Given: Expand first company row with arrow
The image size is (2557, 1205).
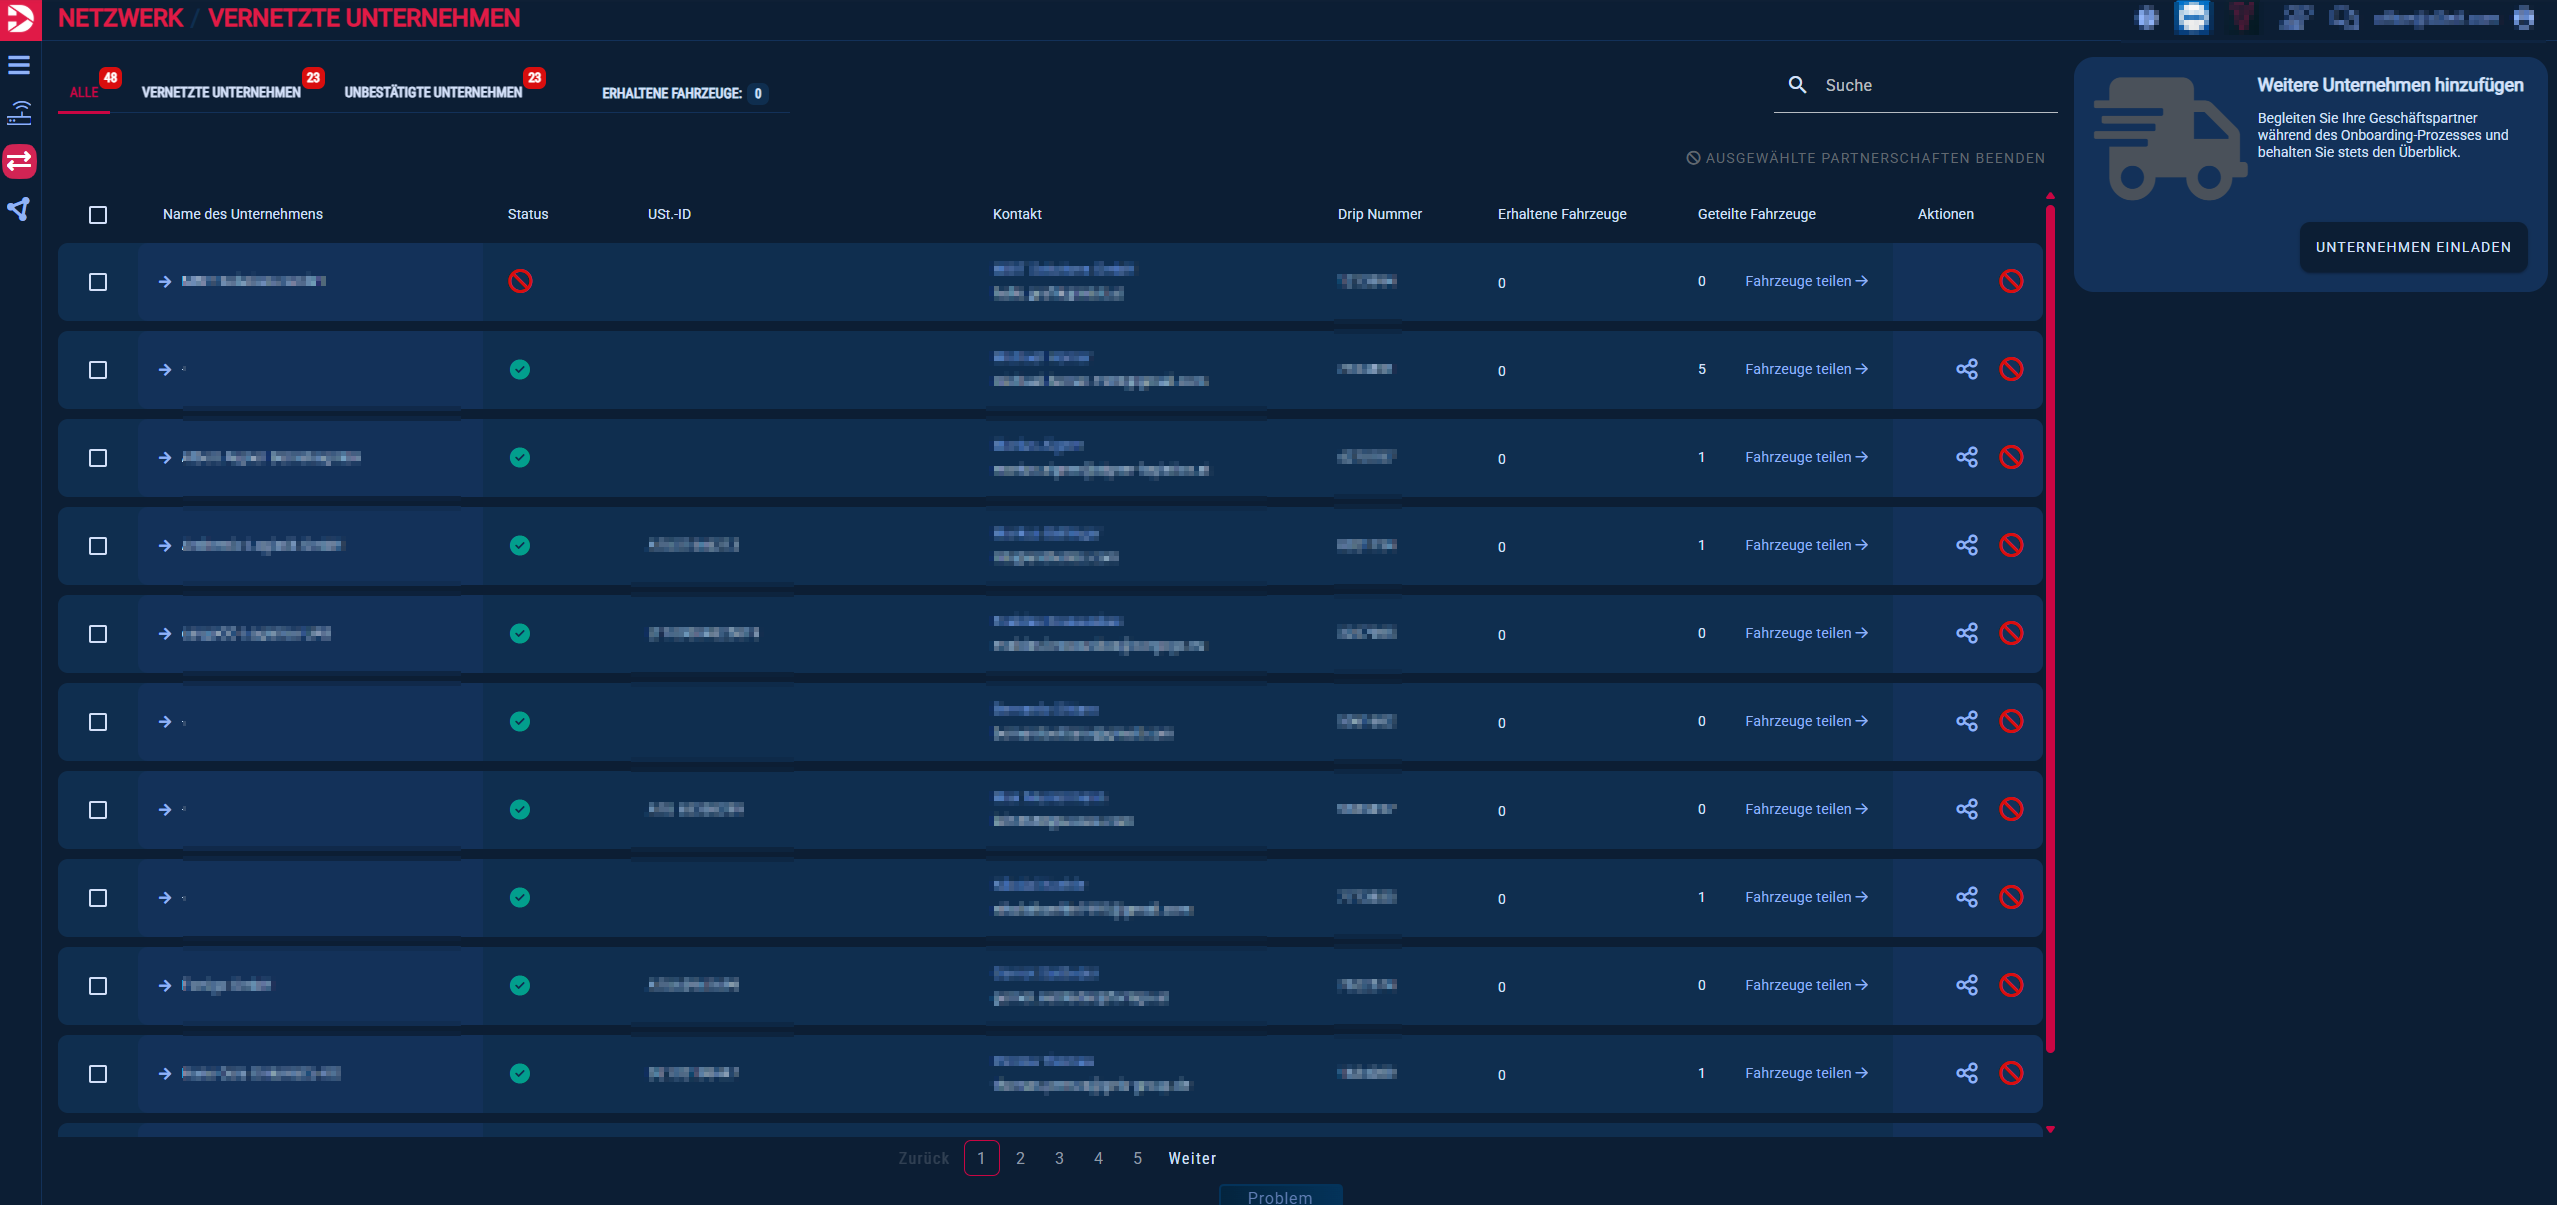Looking at the screenshot, I should tap(165, 282).
